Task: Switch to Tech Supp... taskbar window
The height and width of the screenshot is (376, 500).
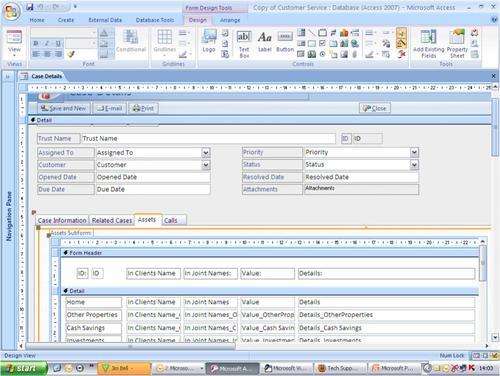Action: tap(340, 368)
